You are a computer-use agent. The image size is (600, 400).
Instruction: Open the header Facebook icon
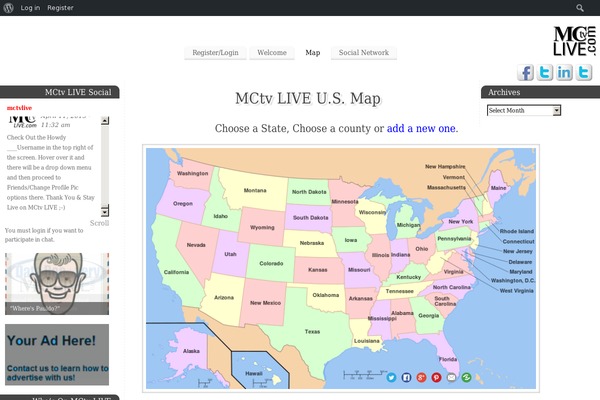pyautogui.click(x=526, y=72)
